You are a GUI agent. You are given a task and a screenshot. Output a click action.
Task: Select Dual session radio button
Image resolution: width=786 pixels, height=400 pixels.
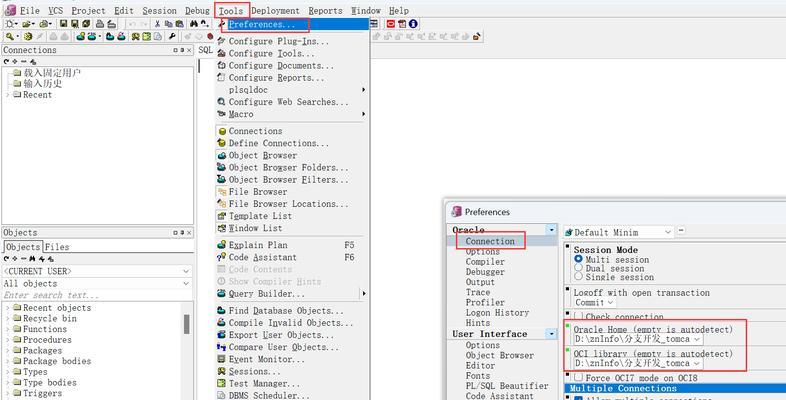click(578, 268)
